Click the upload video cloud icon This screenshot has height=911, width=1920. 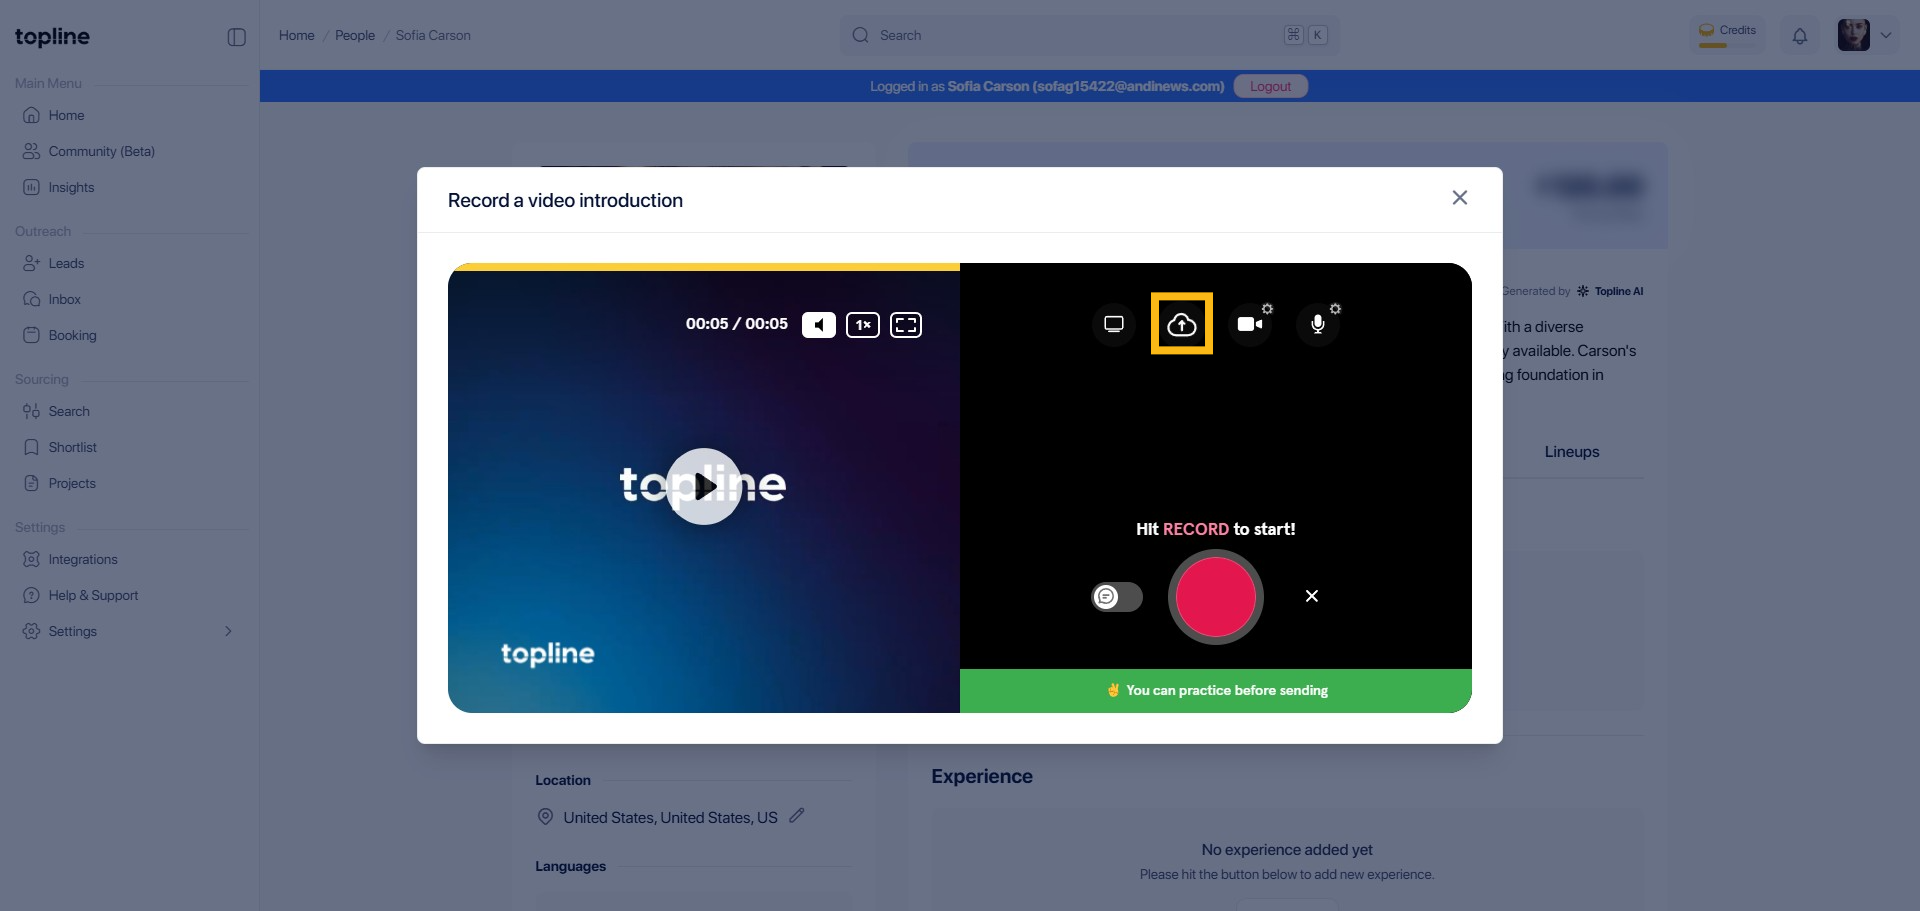1181,324
